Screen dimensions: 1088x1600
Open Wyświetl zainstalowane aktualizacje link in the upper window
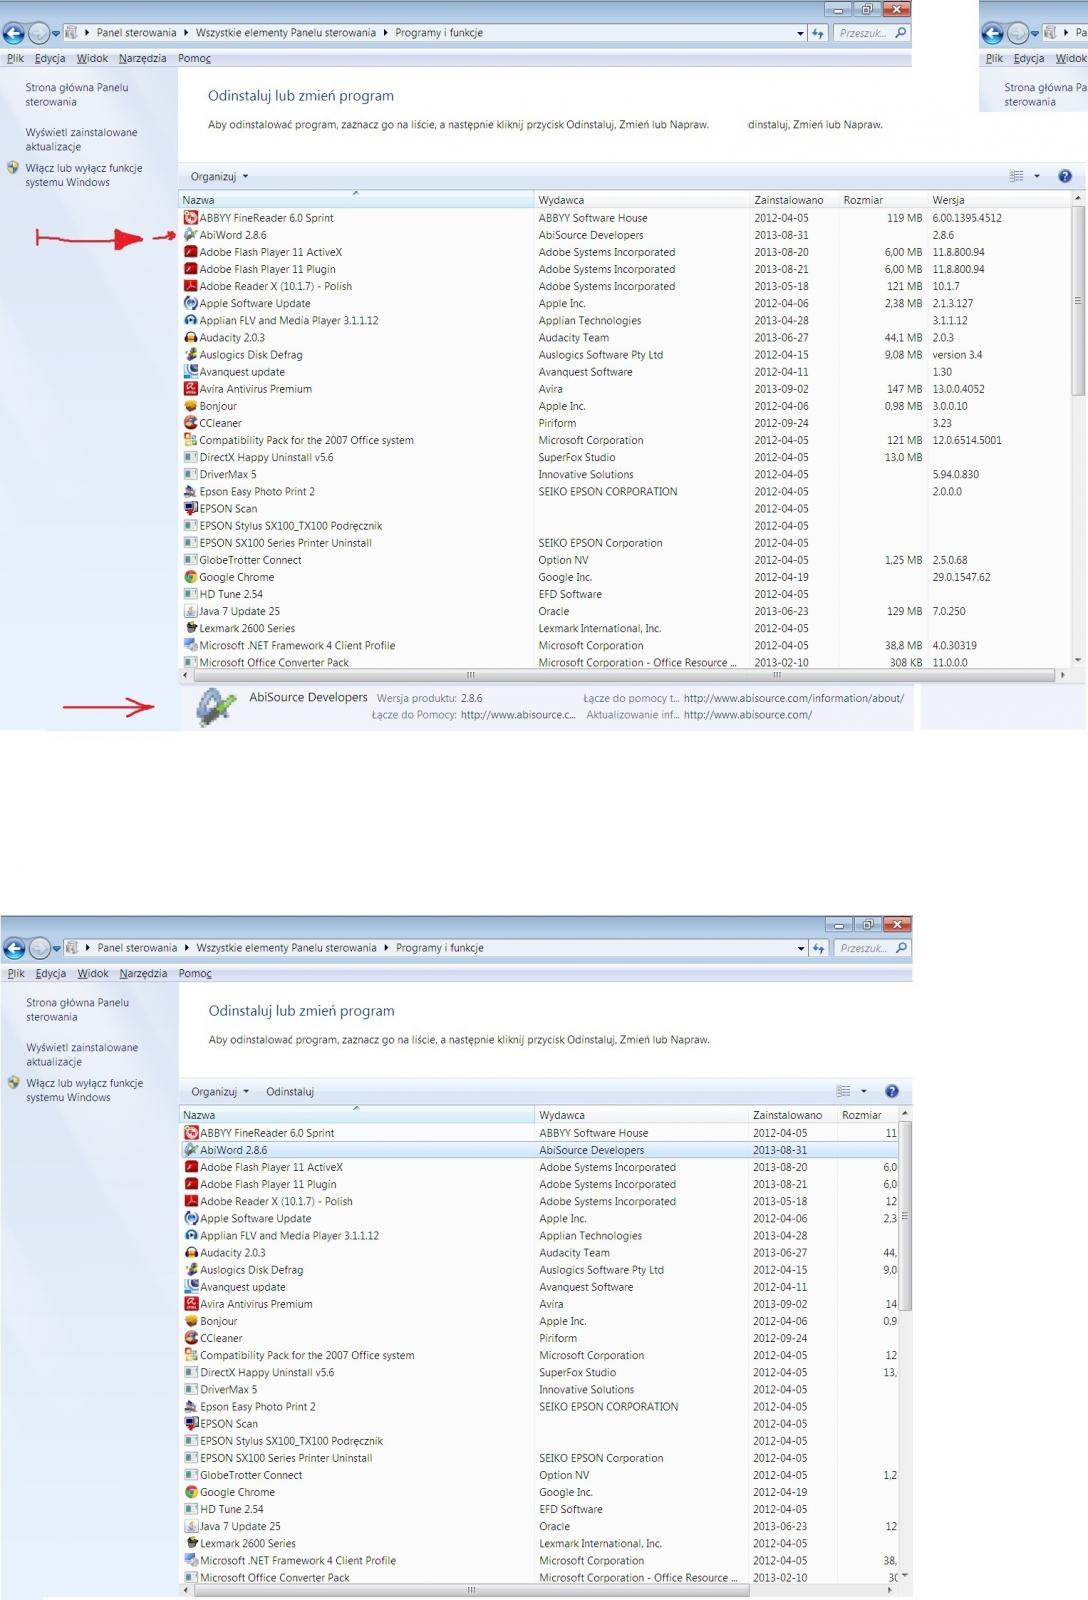(x=81, y=139)
